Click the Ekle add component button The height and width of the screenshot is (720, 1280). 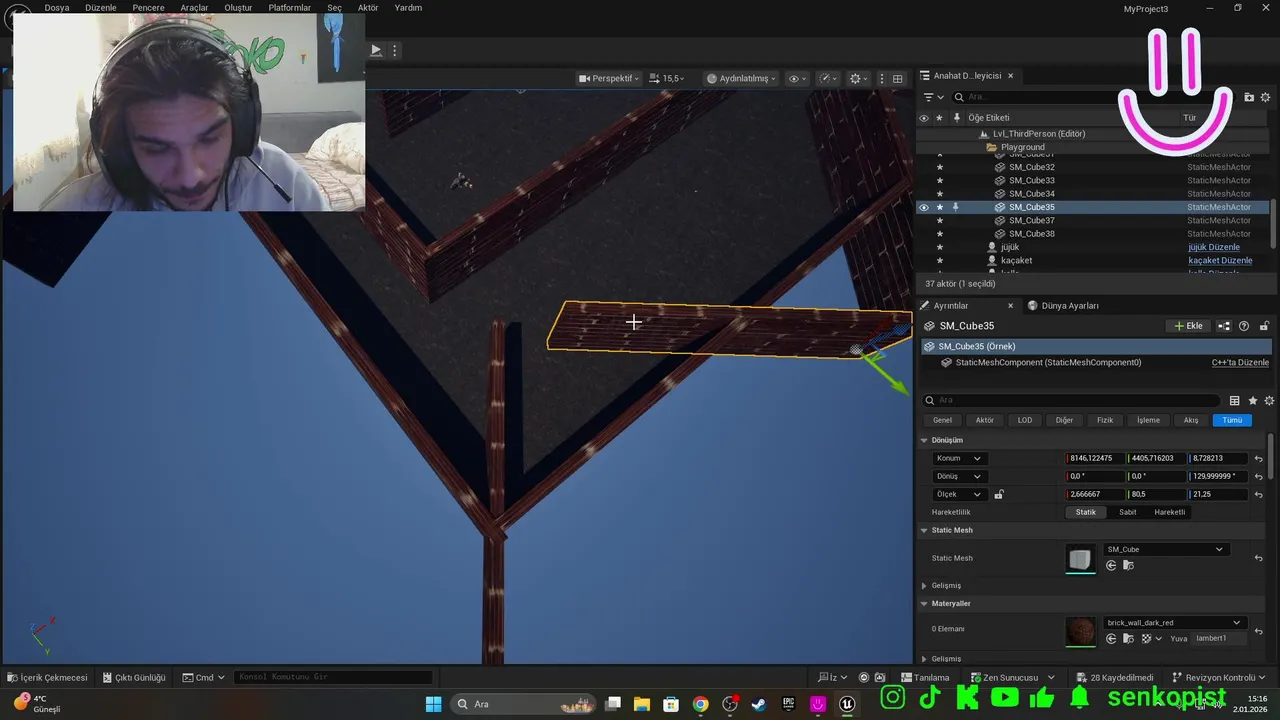[x=1188, y=326]
